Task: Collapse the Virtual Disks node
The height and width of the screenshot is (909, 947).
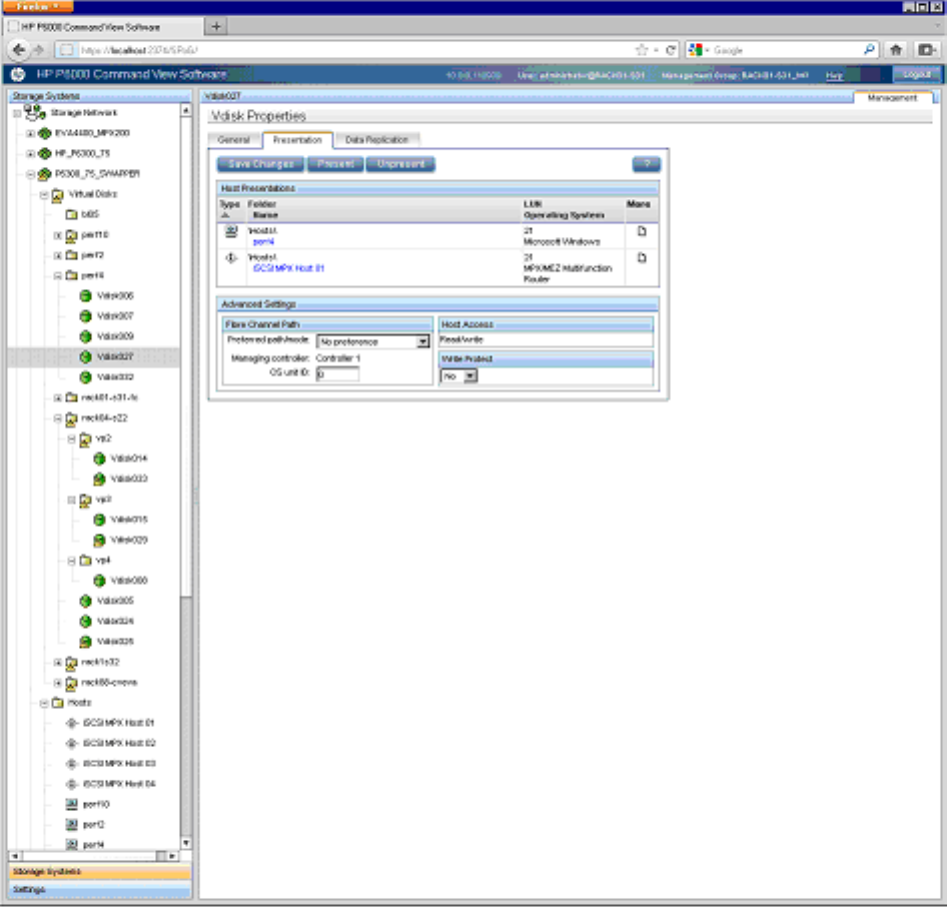Action: tap(44, 195)
